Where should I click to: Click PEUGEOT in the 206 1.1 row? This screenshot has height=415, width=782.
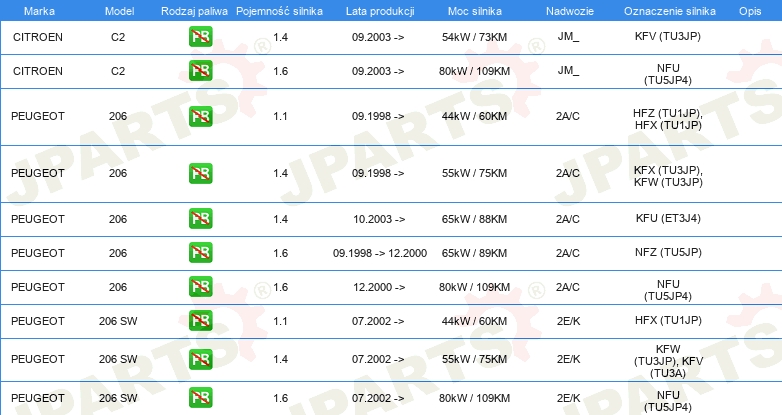(x=38, y=116)
